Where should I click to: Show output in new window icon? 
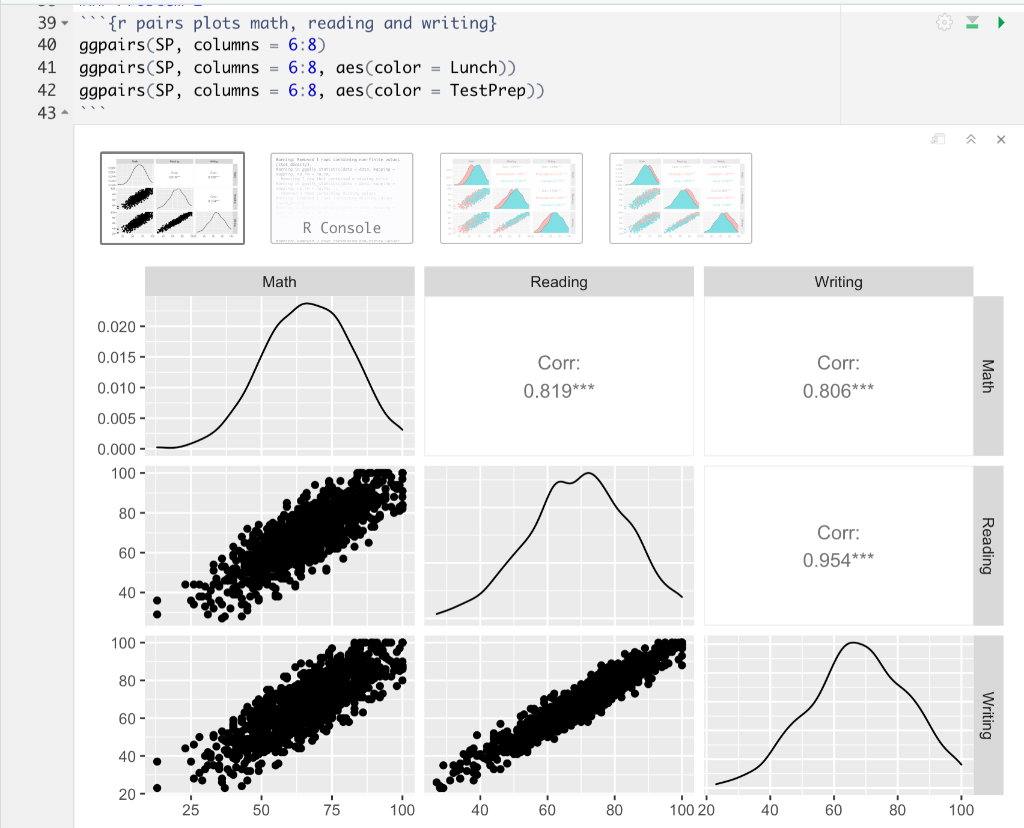938,139
